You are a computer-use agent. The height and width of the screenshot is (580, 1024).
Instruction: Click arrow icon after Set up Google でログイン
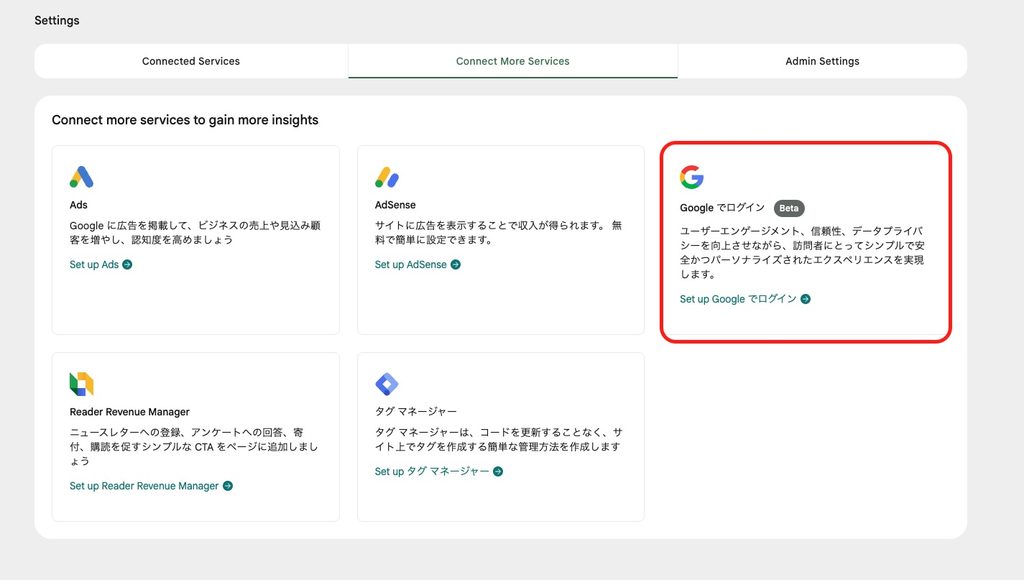tap(806, 299)
